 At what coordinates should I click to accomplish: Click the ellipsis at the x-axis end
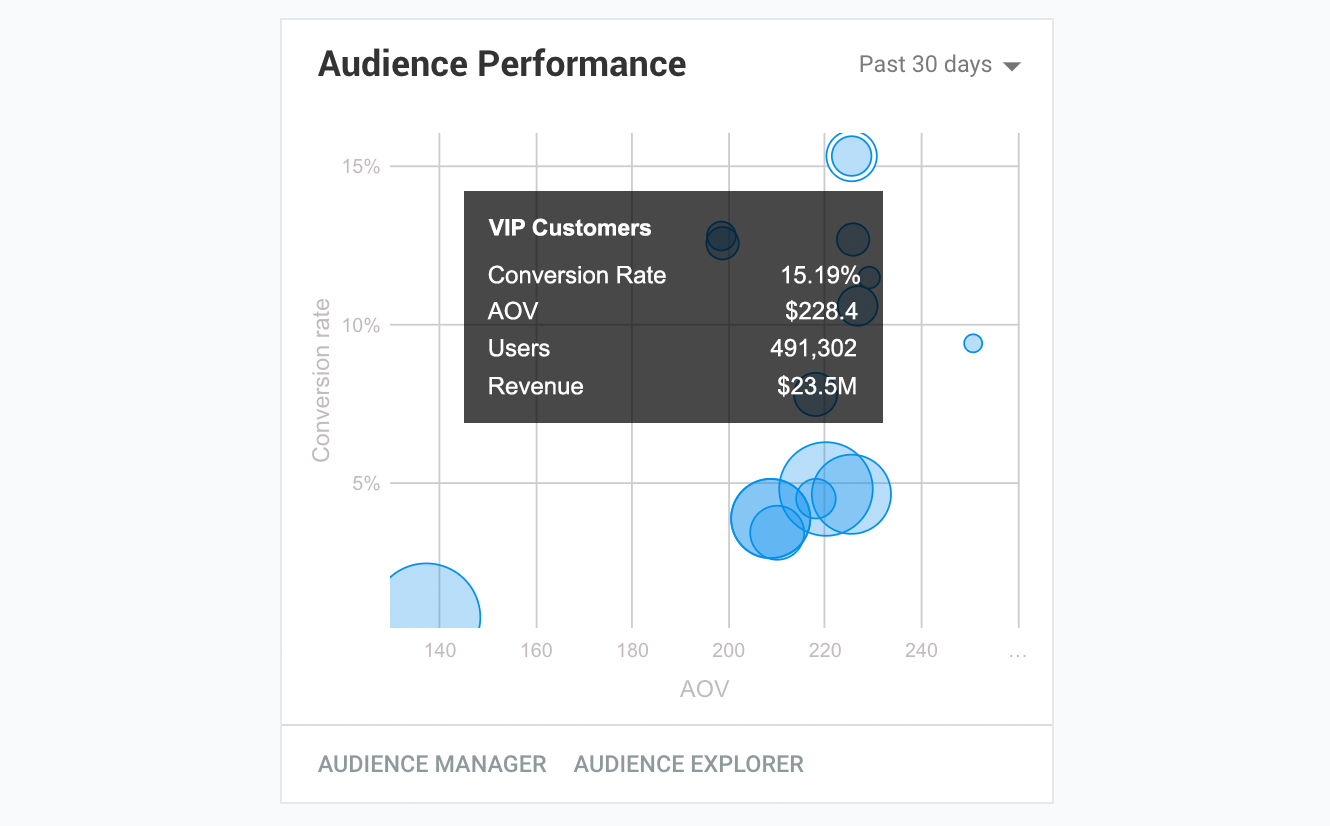click(1018, 651)
